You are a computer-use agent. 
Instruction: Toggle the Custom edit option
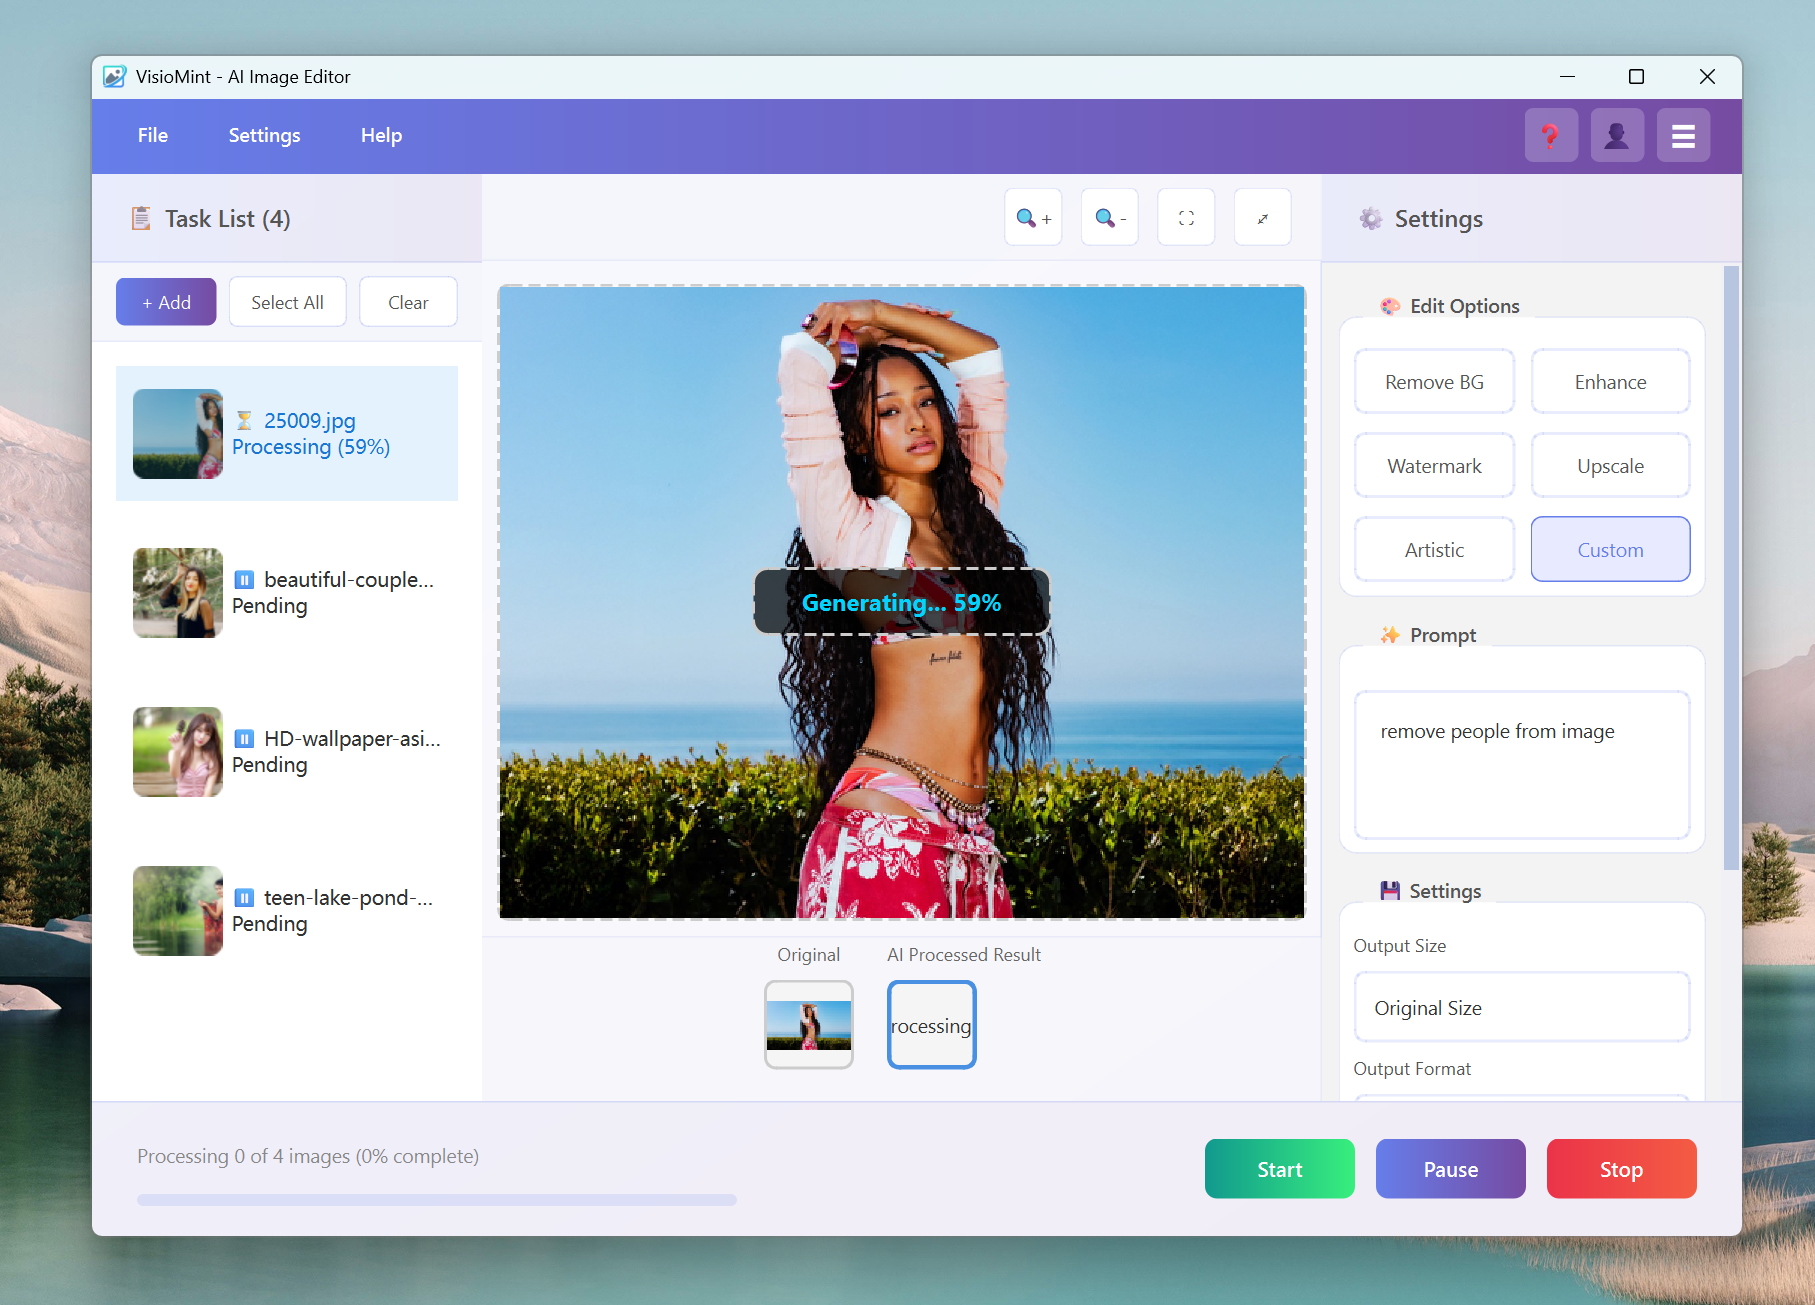point(1609,550)
